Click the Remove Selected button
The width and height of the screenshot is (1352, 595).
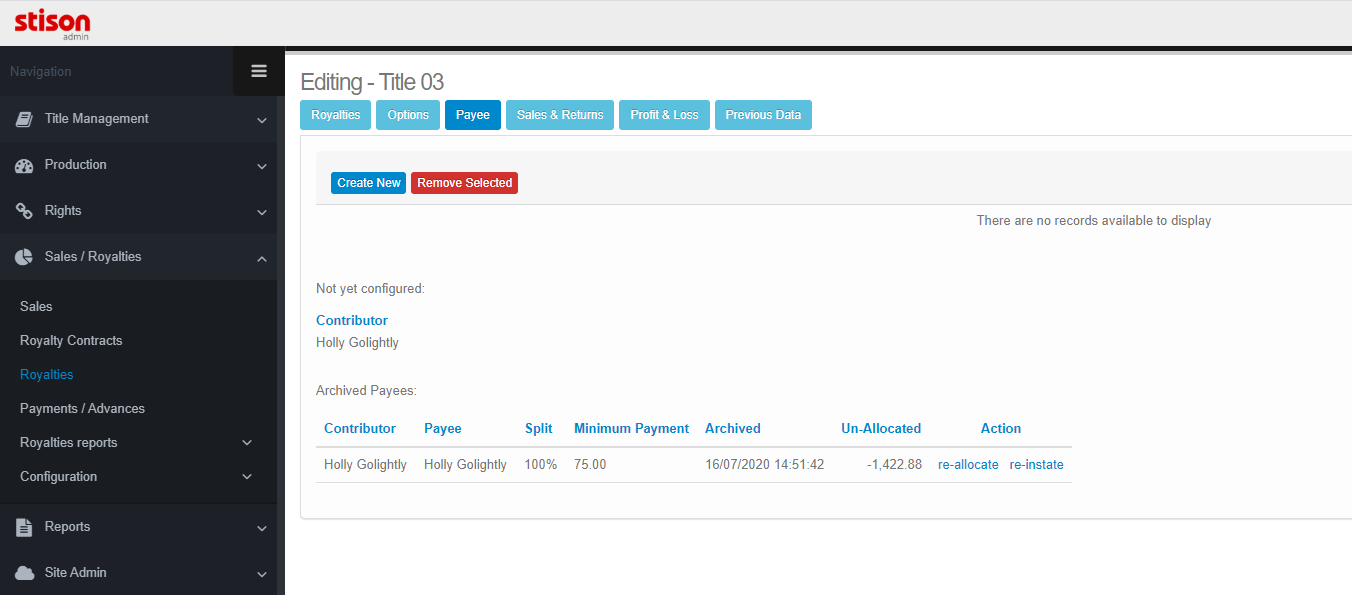464,183
